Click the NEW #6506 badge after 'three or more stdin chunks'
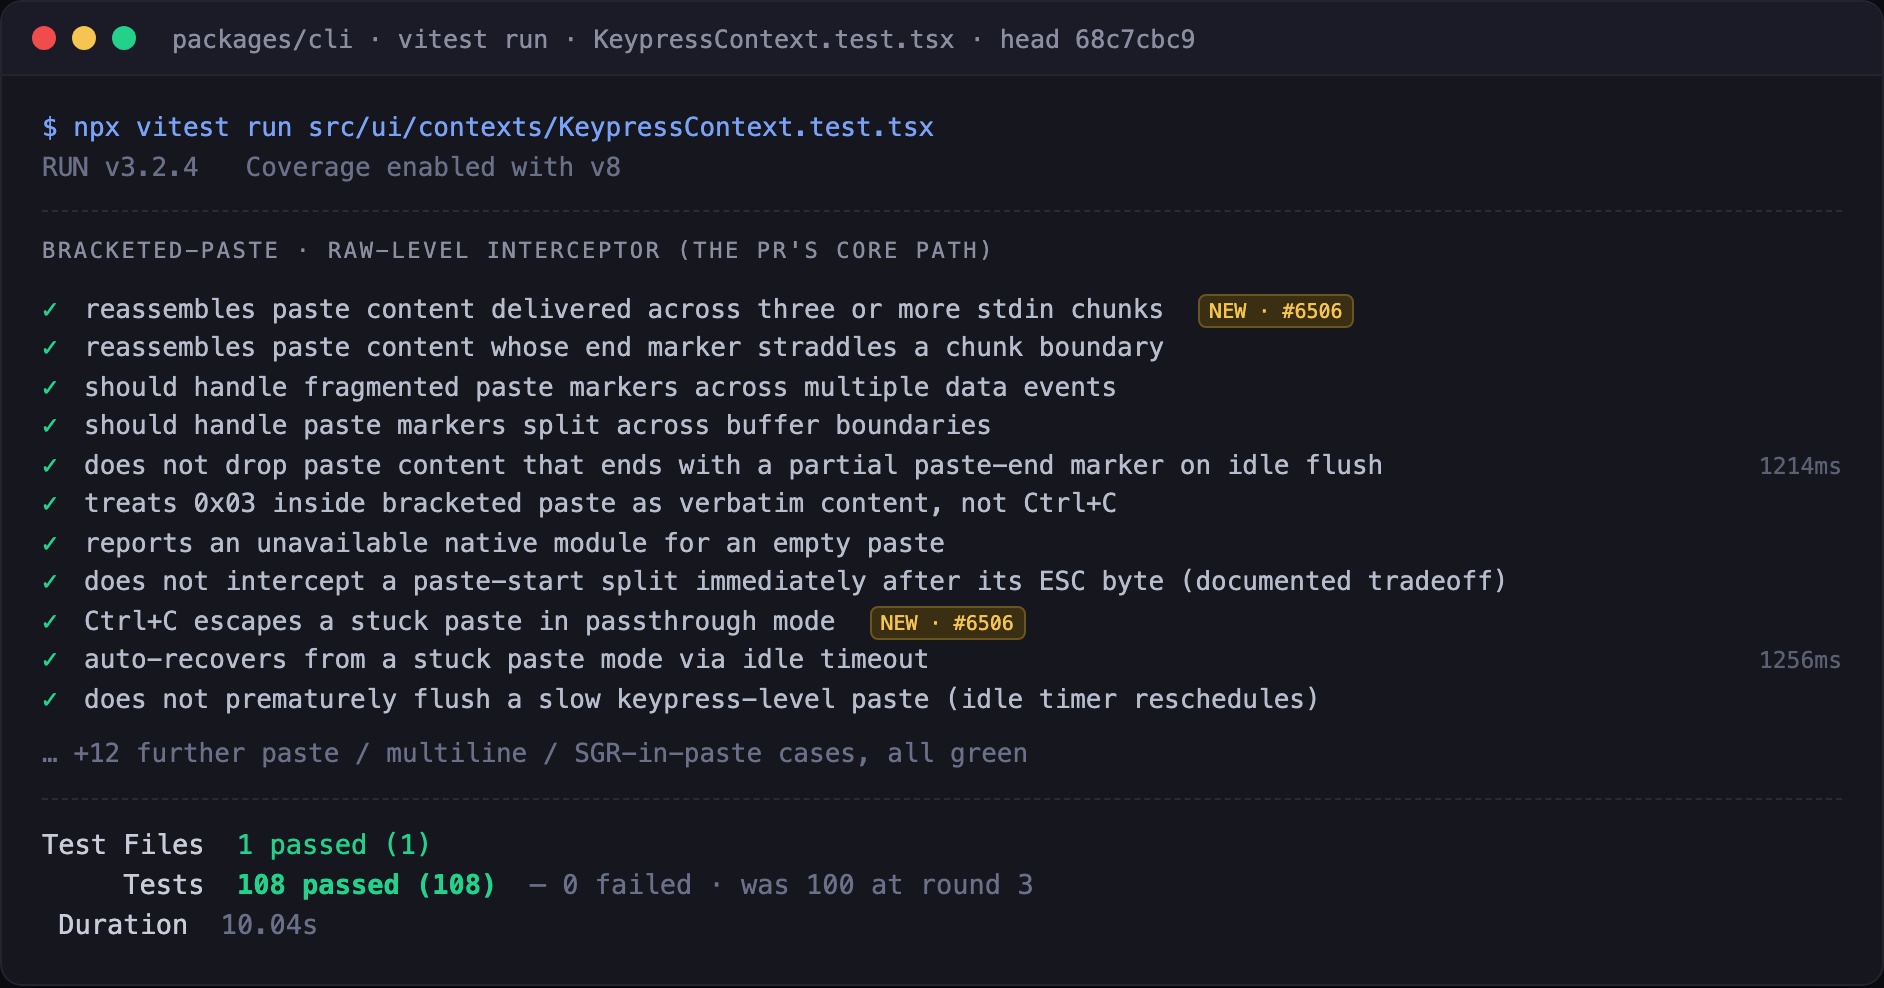 (1275, 311)
